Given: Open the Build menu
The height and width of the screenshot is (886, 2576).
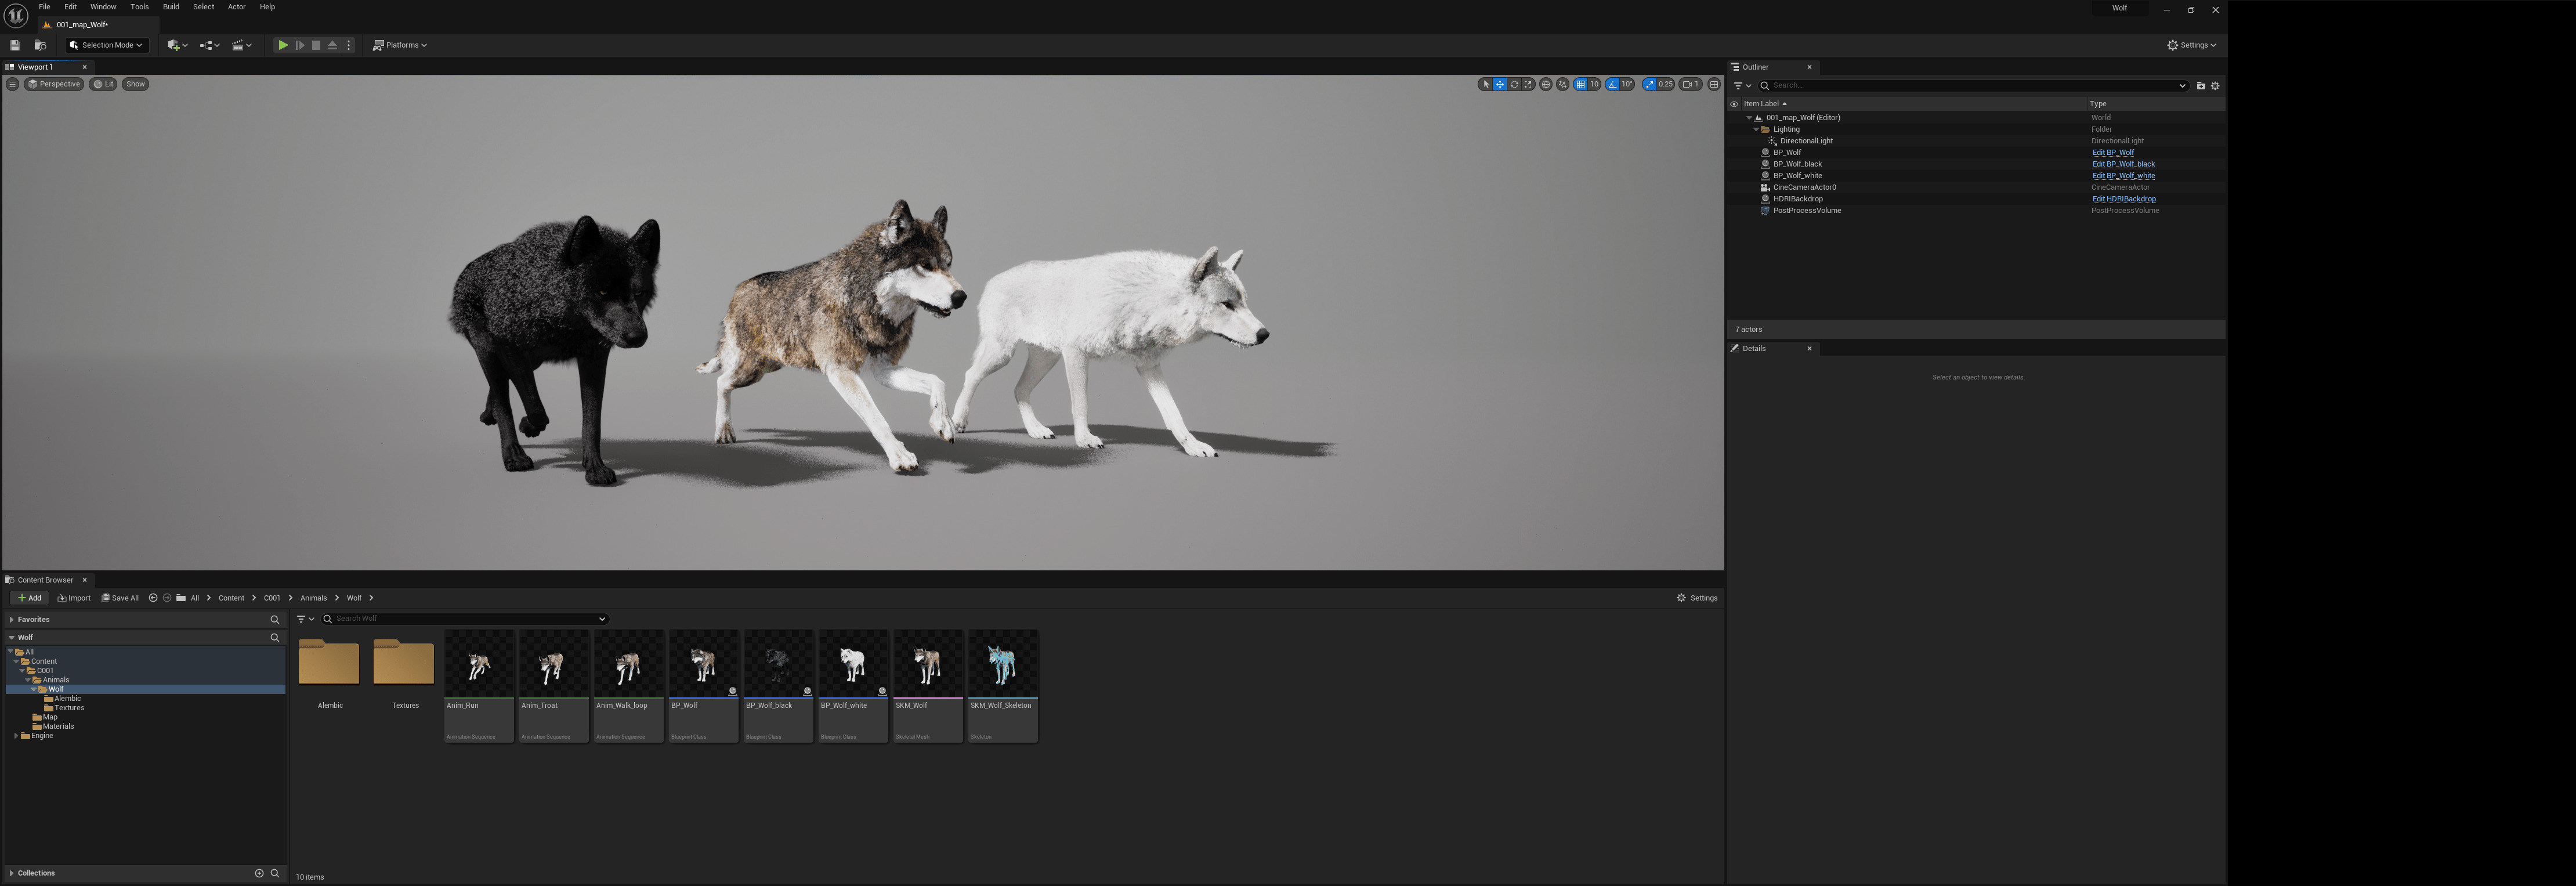Looking at the screenshot, I should point(171,7).
